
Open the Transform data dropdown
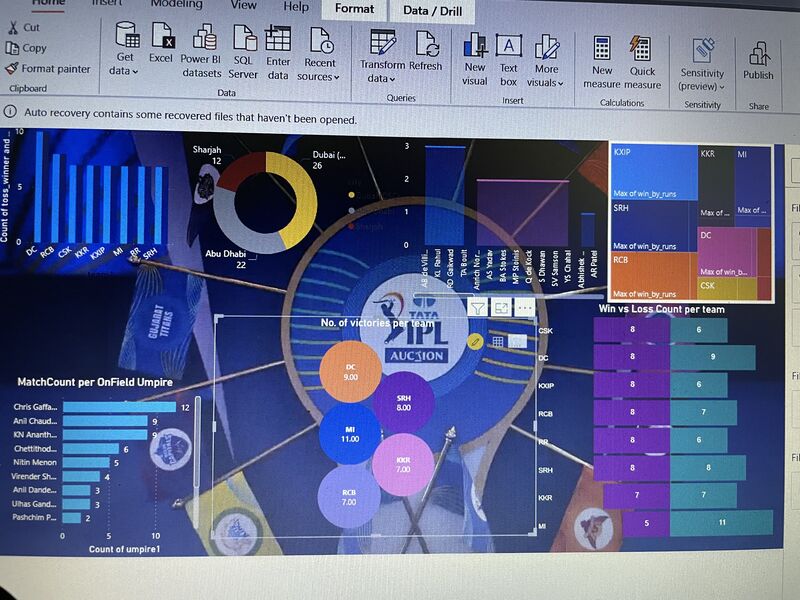click(382, 56)
